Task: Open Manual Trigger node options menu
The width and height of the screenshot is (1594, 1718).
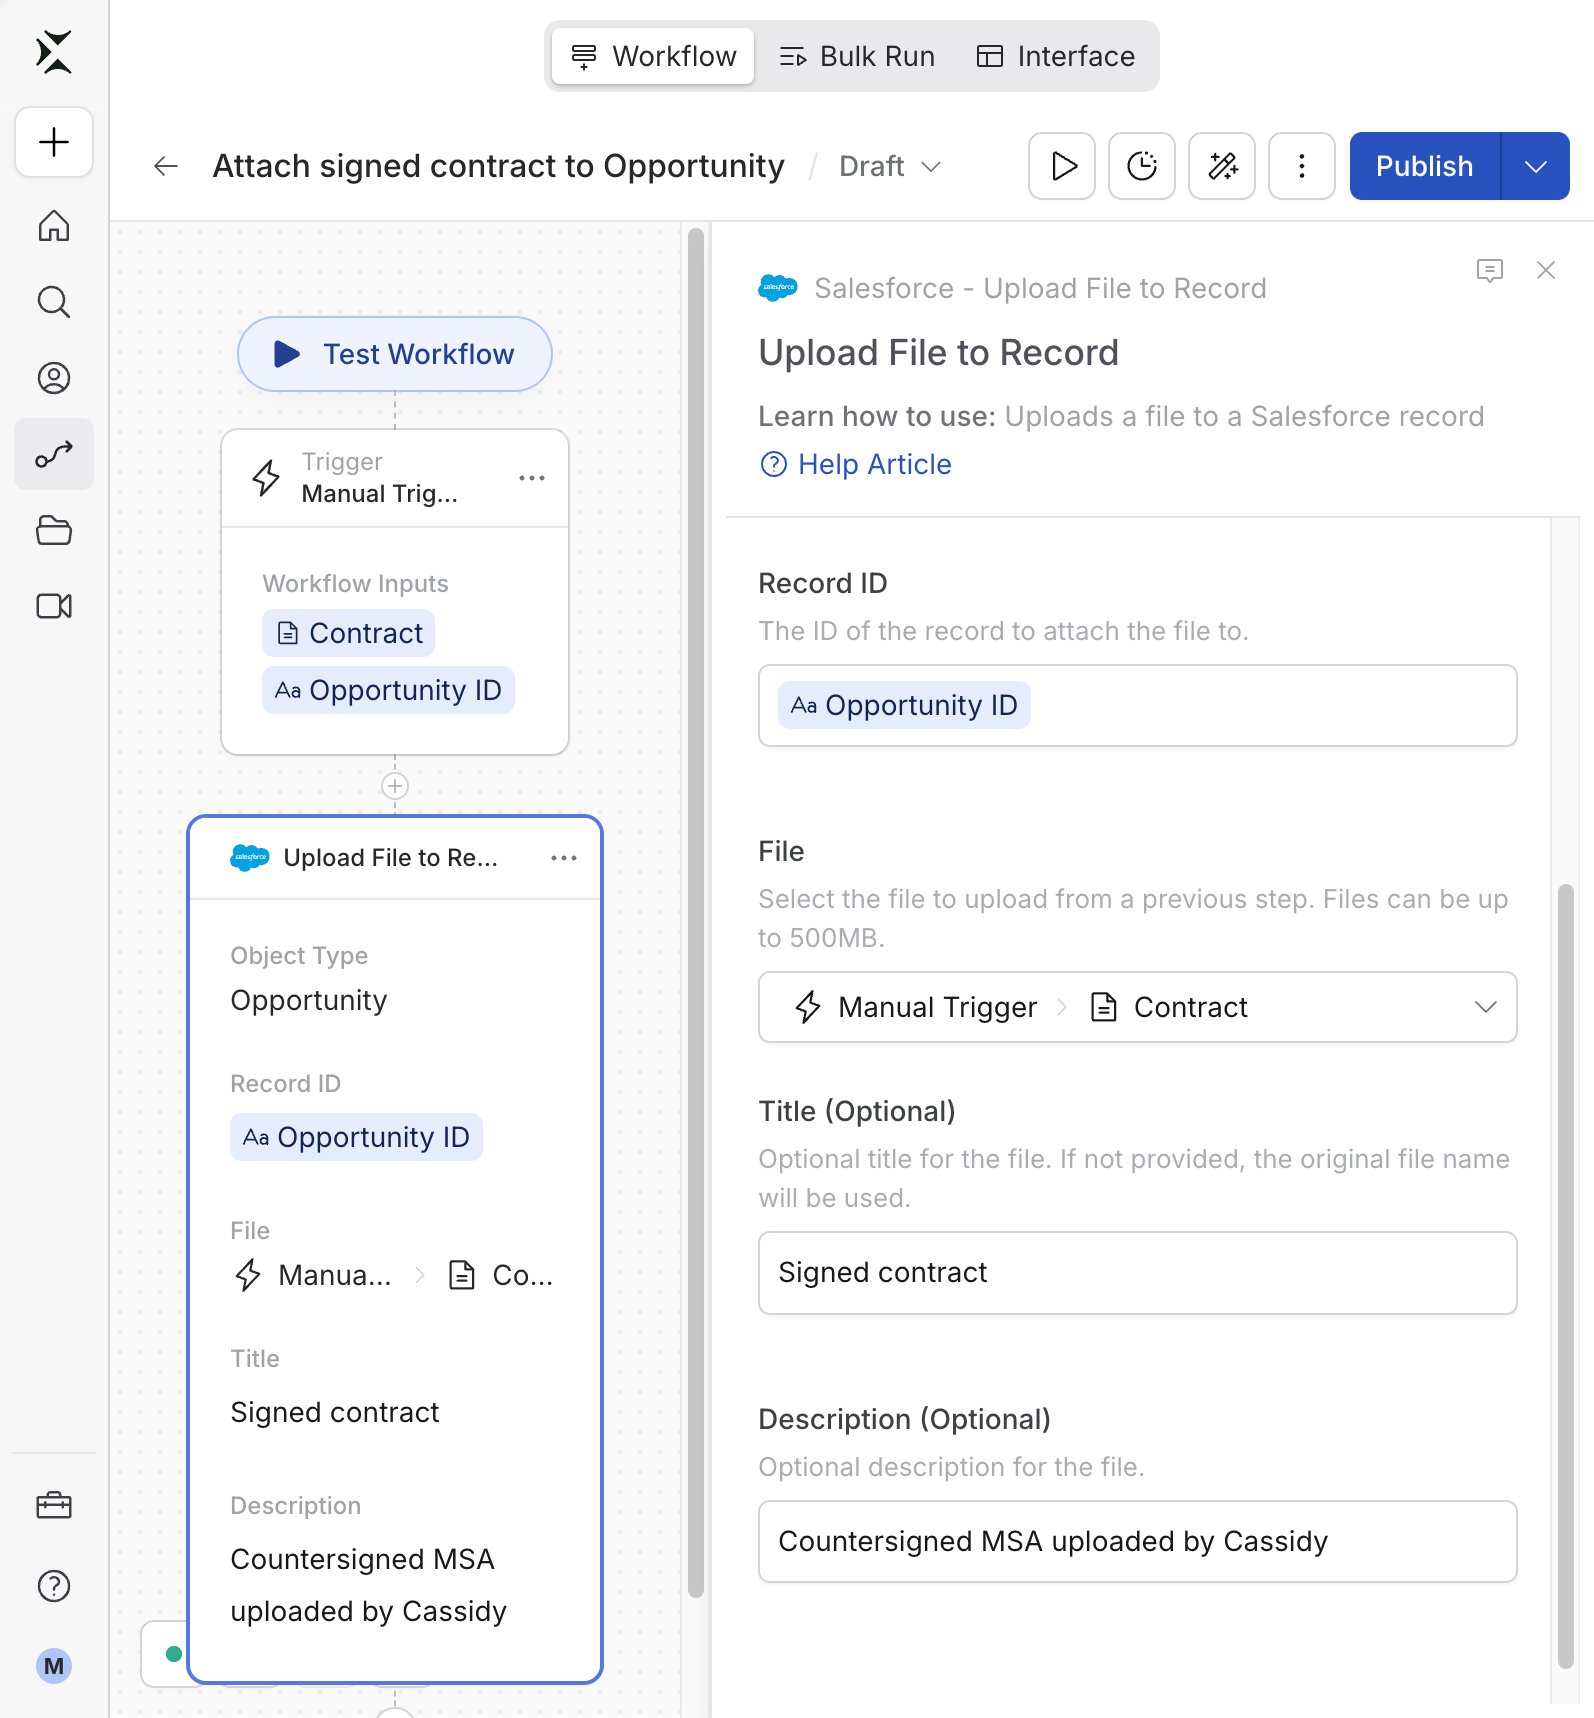Action: [x=532, y=478]
